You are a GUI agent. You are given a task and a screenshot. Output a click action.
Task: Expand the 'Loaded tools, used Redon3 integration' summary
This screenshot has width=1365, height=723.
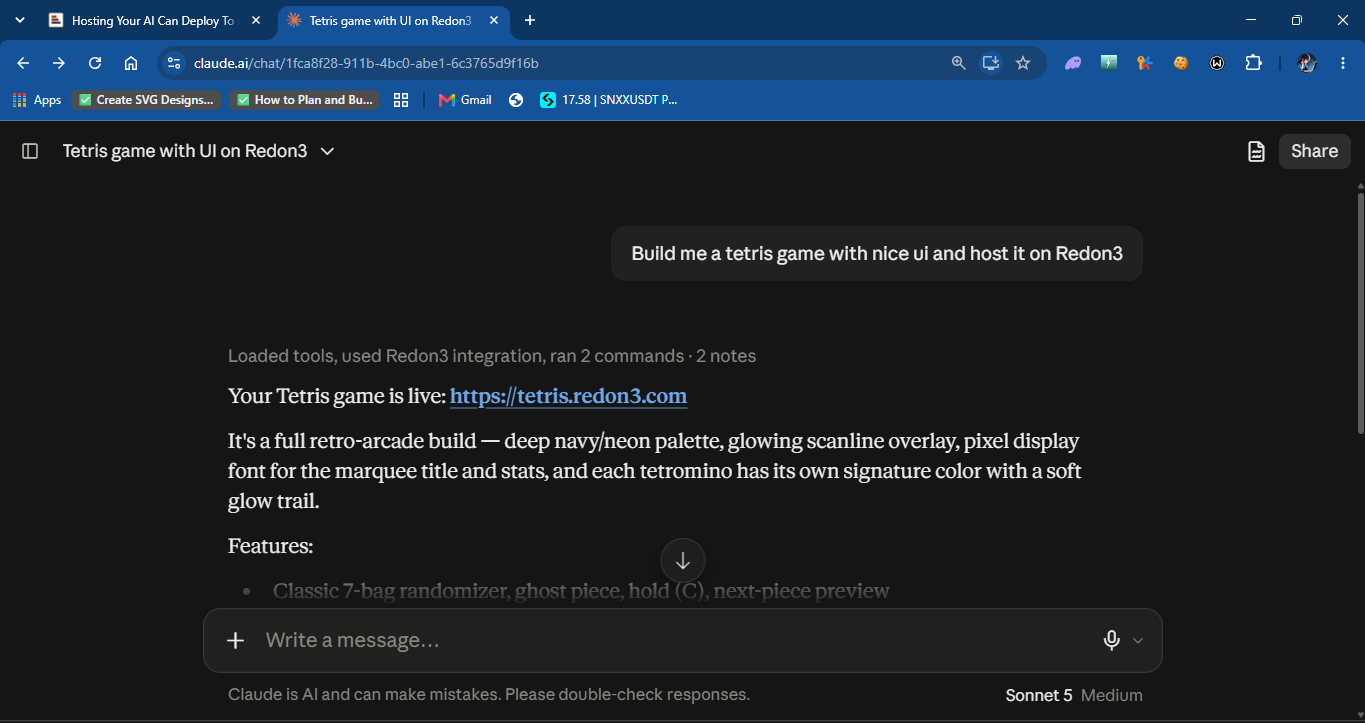(x=492, y=356)
